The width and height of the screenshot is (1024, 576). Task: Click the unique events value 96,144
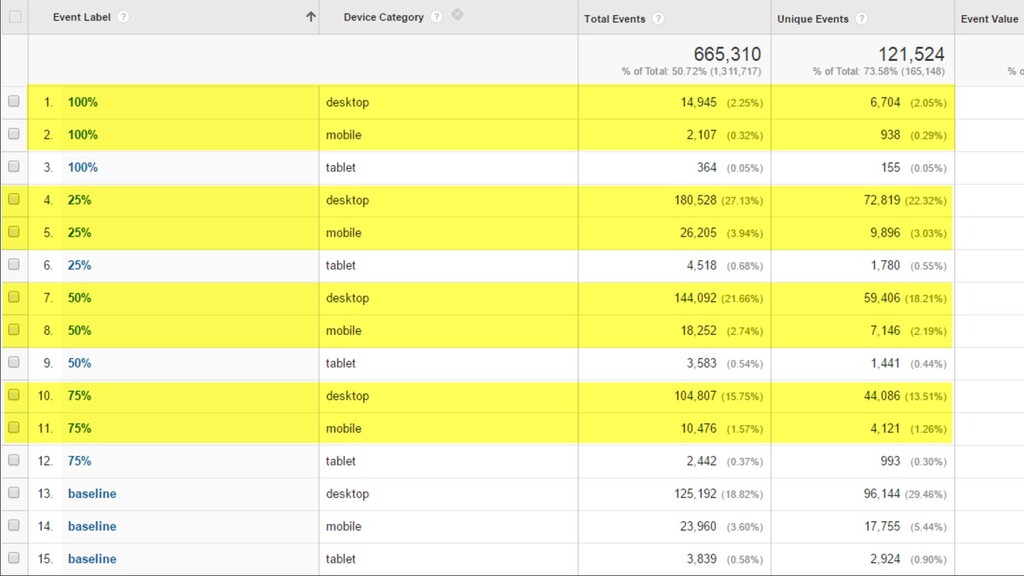click(882, 494)
